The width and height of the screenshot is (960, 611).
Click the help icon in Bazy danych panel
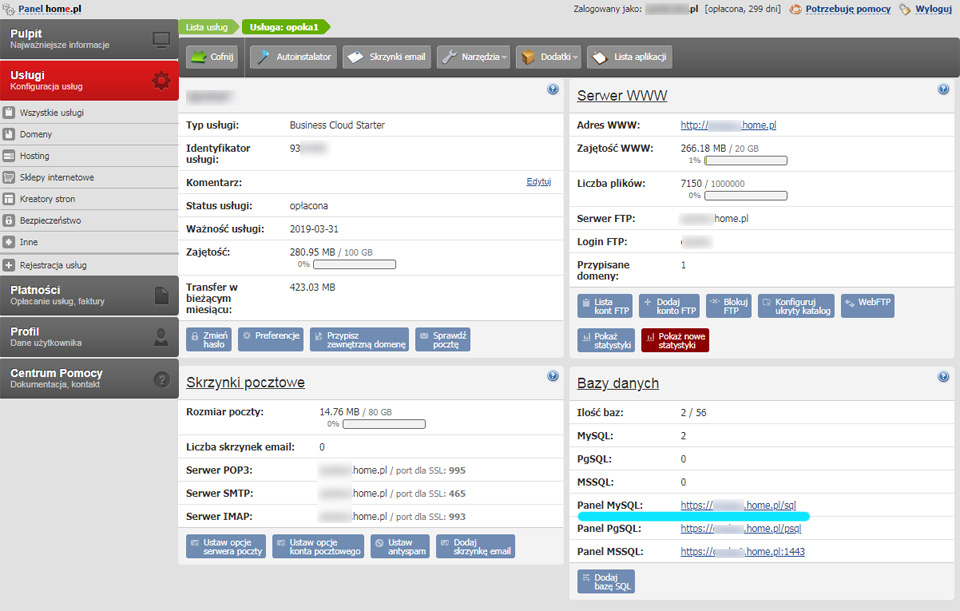click(943, 377)
